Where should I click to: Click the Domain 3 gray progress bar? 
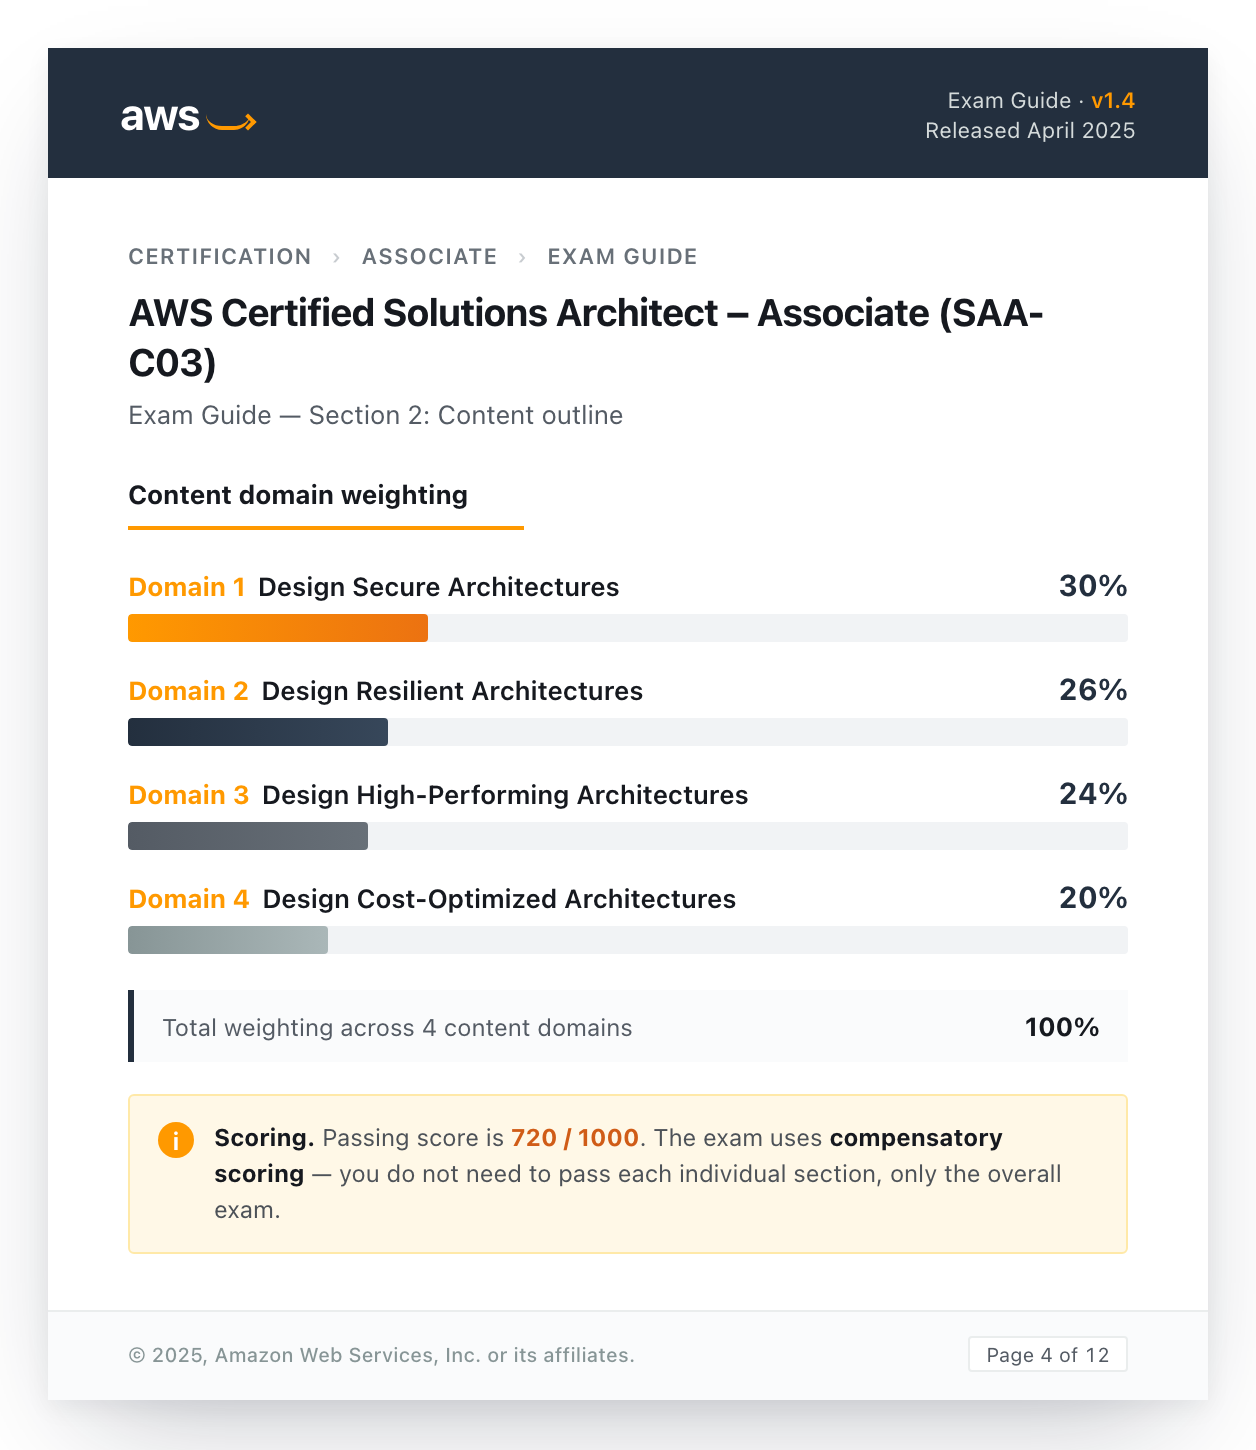(248, 836)
